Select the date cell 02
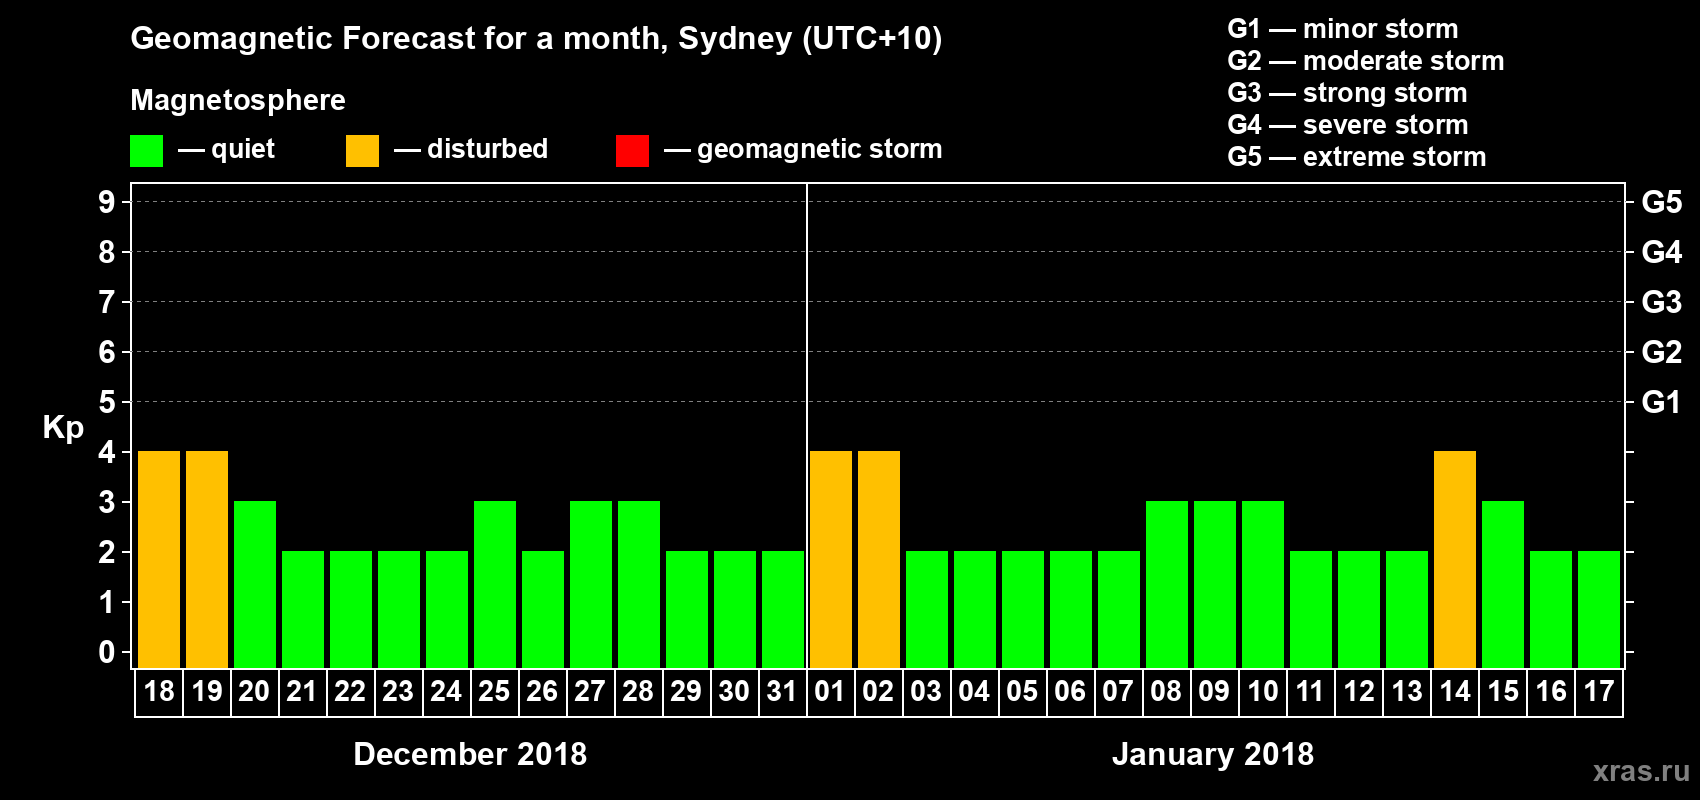This screenshot has width=1700, height=800. (x=879, y=692)
